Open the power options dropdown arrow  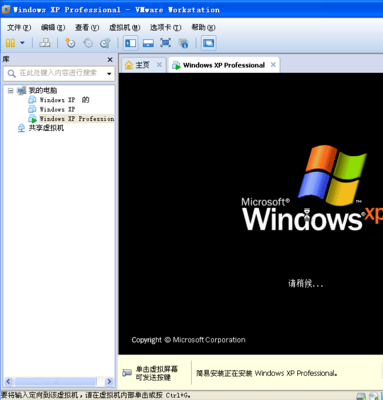(22, 43)
